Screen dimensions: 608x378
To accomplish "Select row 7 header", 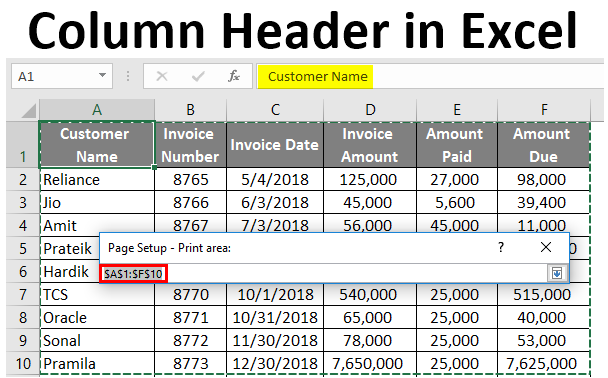I will point(23,295).
